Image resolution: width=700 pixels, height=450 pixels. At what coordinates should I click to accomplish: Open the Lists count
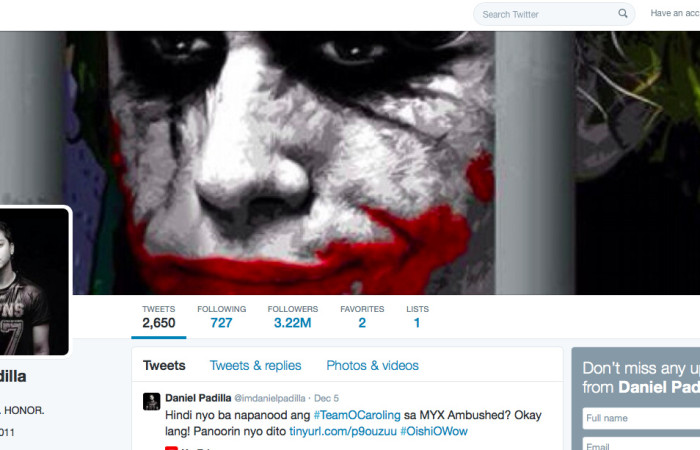[417, 317]
